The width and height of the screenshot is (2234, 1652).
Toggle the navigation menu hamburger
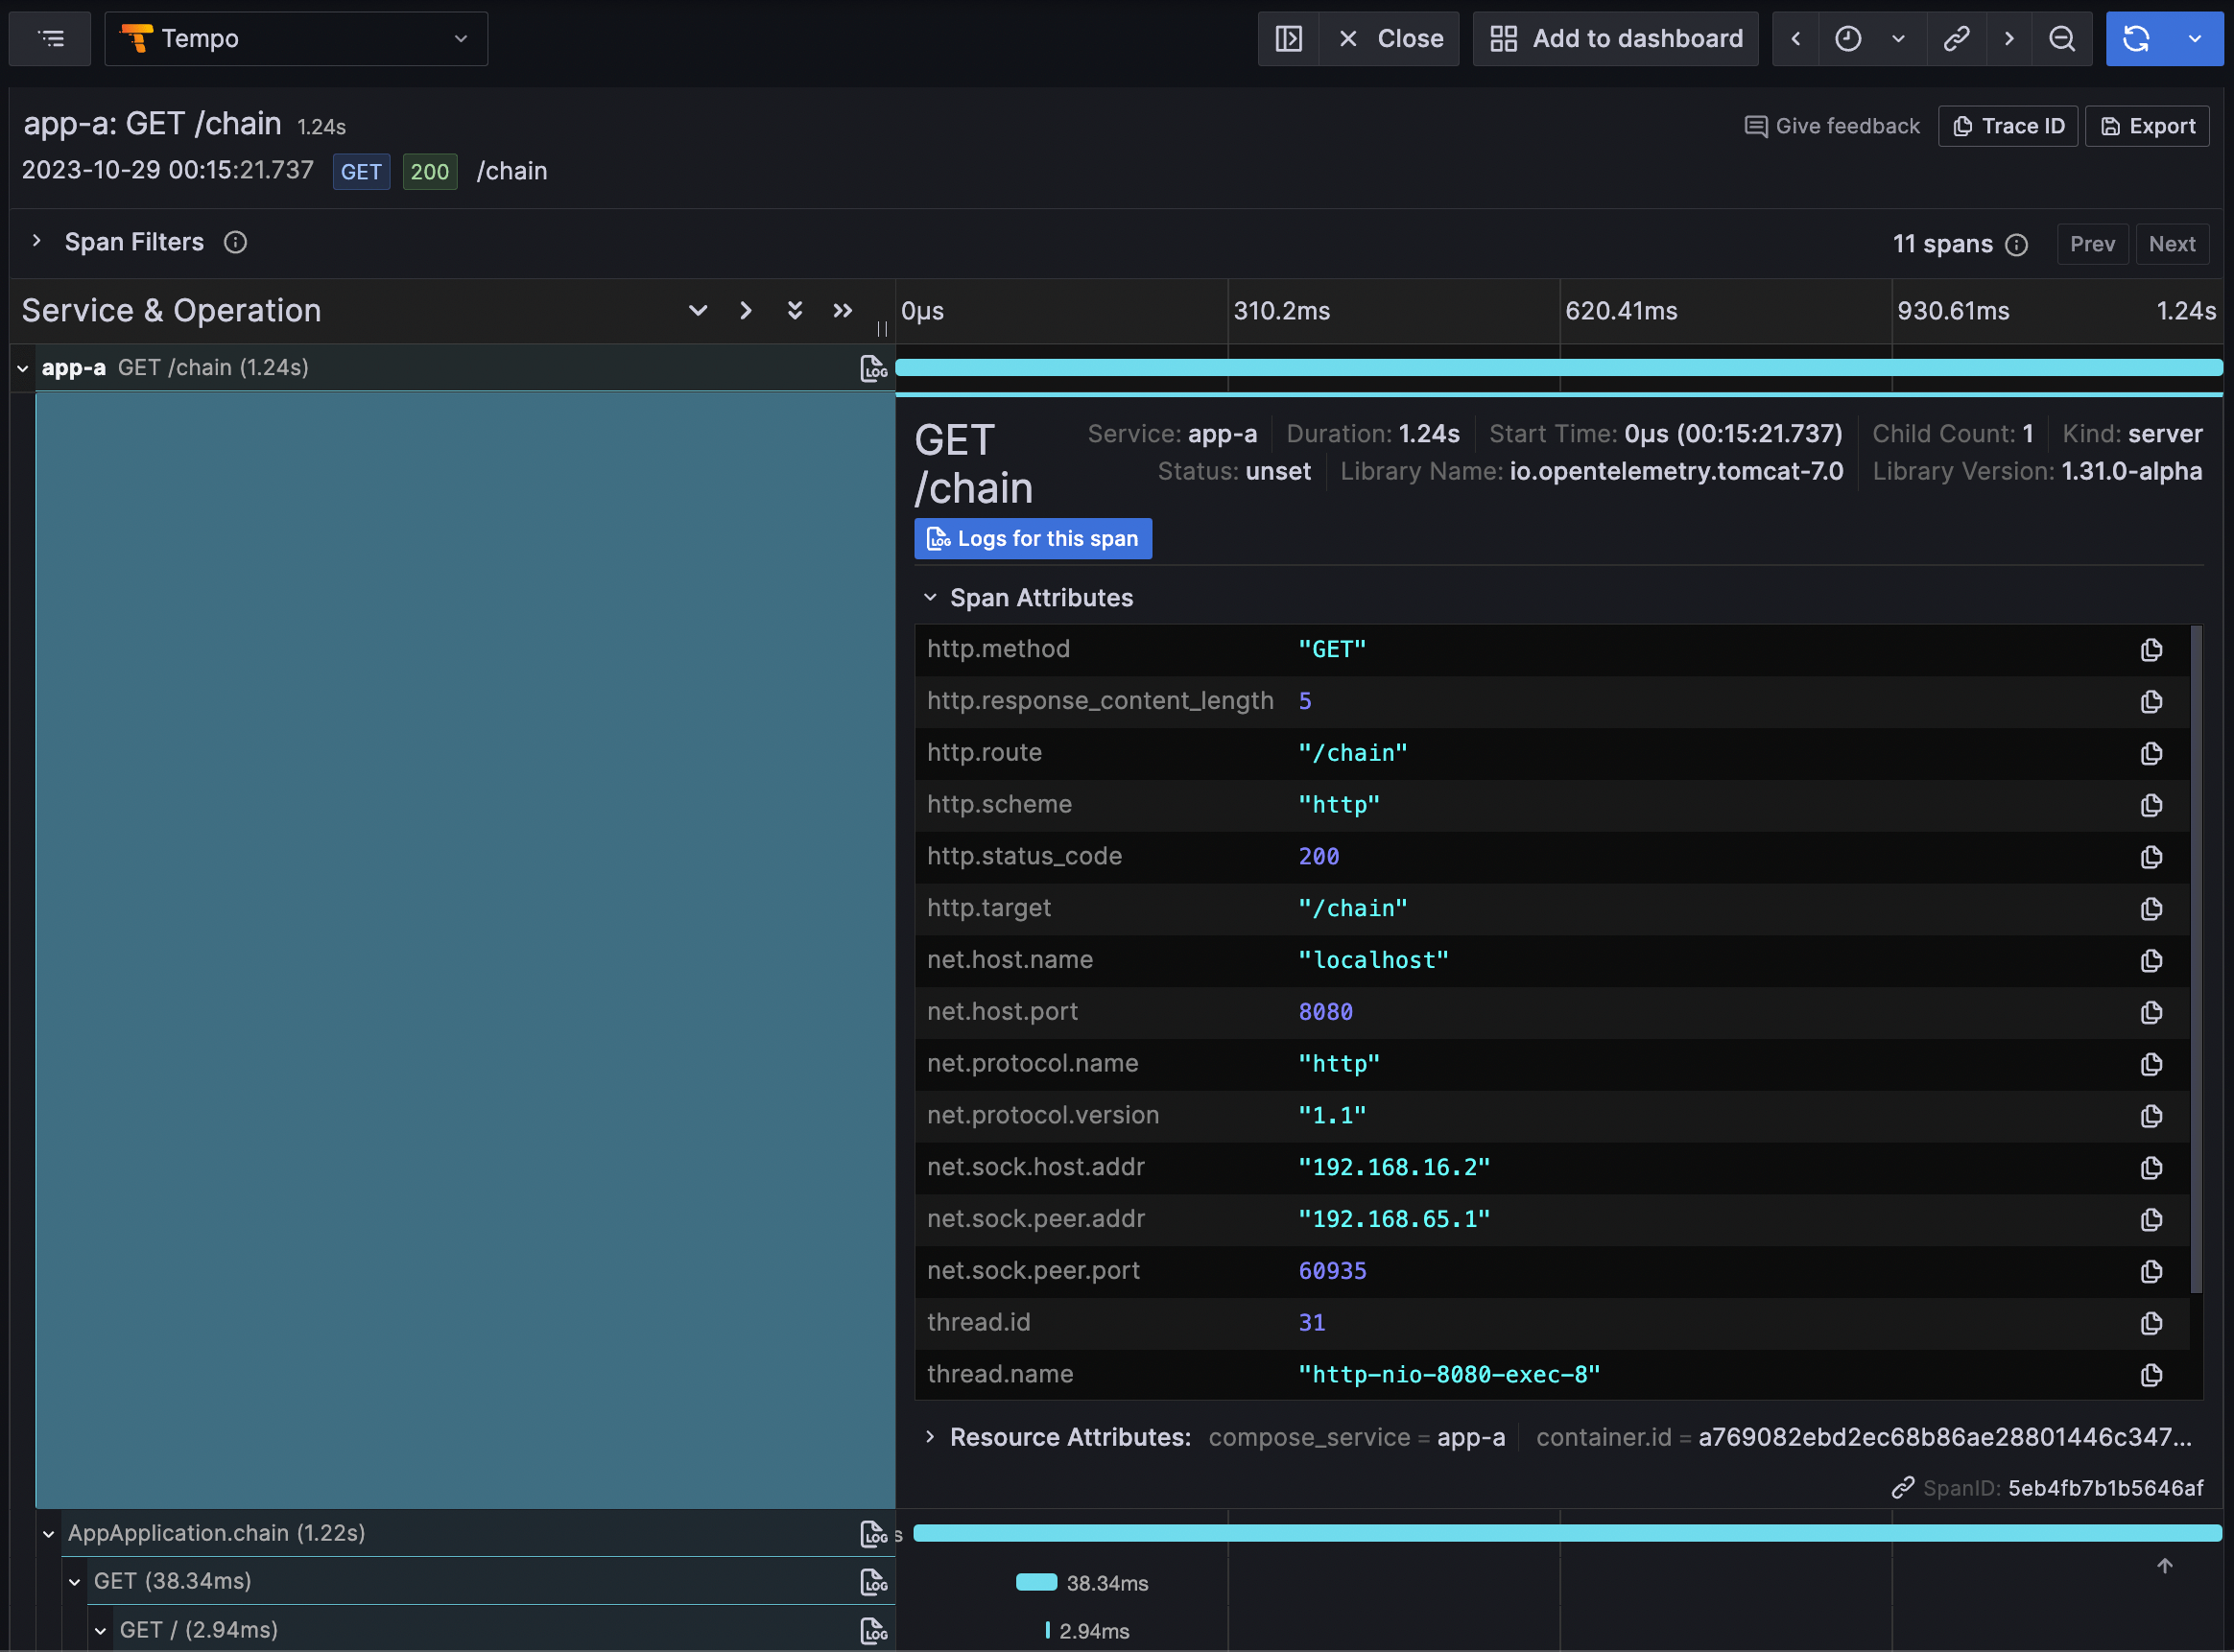[50, 39]
